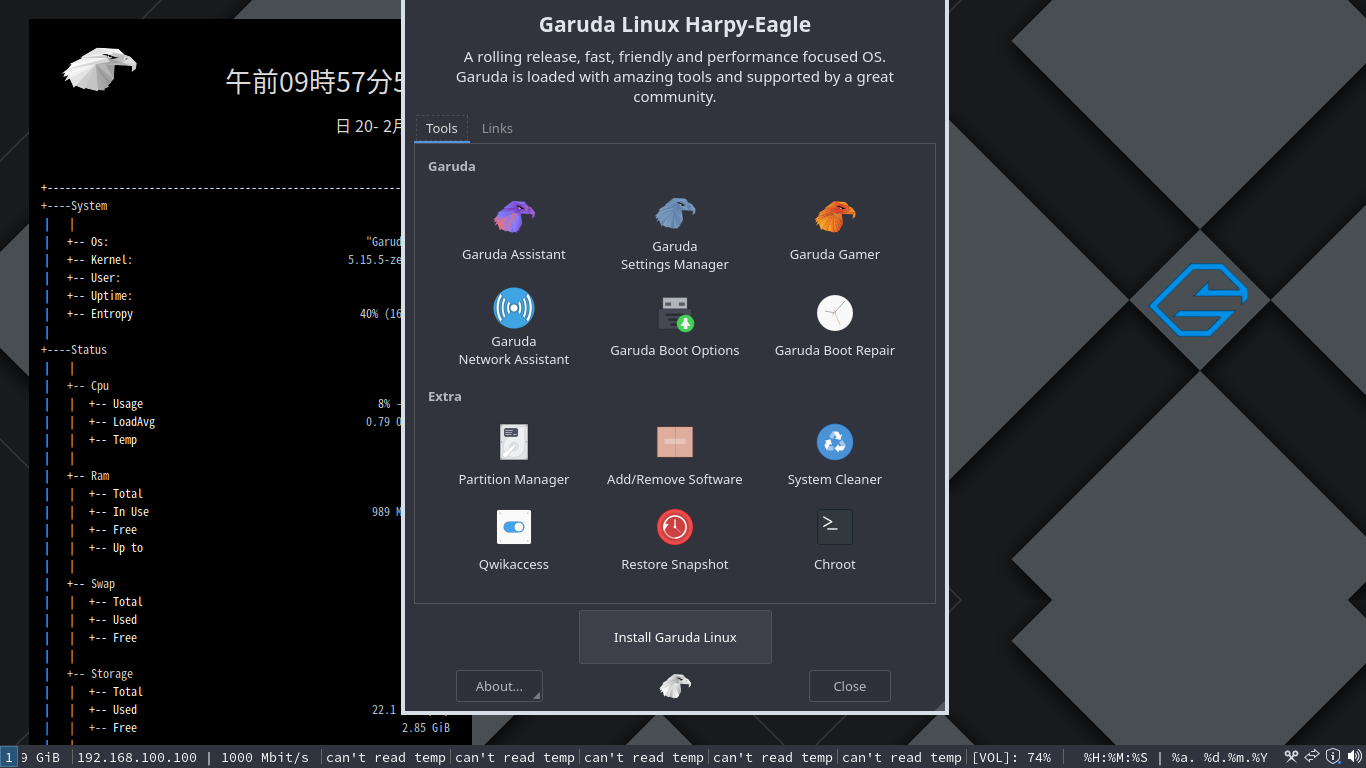Image resolution: width=1366 pixels, height=768 pixels.
Task: Launch Chroot terminal tool
Action: tap(835, 541)
